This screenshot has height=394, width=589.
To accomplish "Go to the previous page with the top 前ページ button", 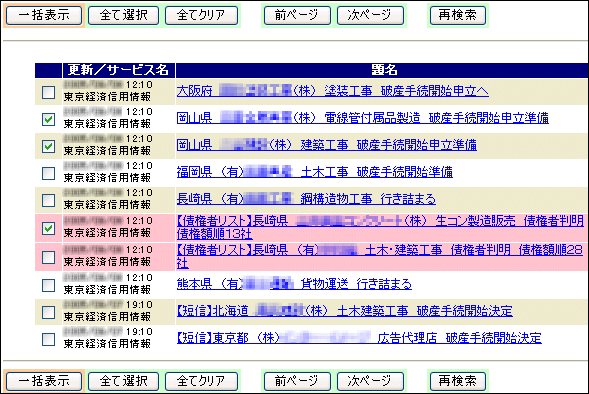I will tap(297, 15).
